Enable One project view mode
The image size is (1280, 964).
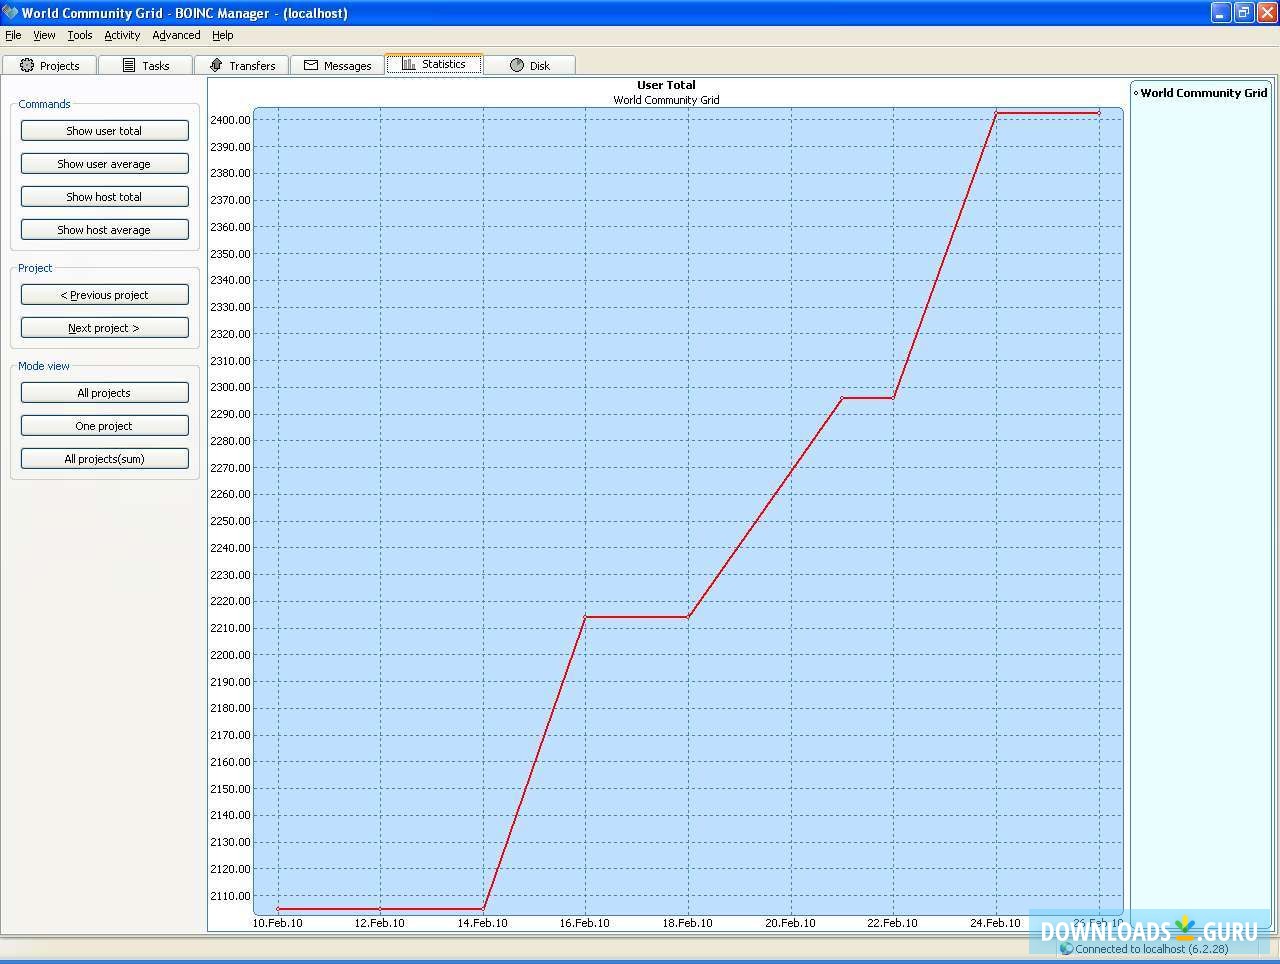pyautogui.click(x=104, y=425)
